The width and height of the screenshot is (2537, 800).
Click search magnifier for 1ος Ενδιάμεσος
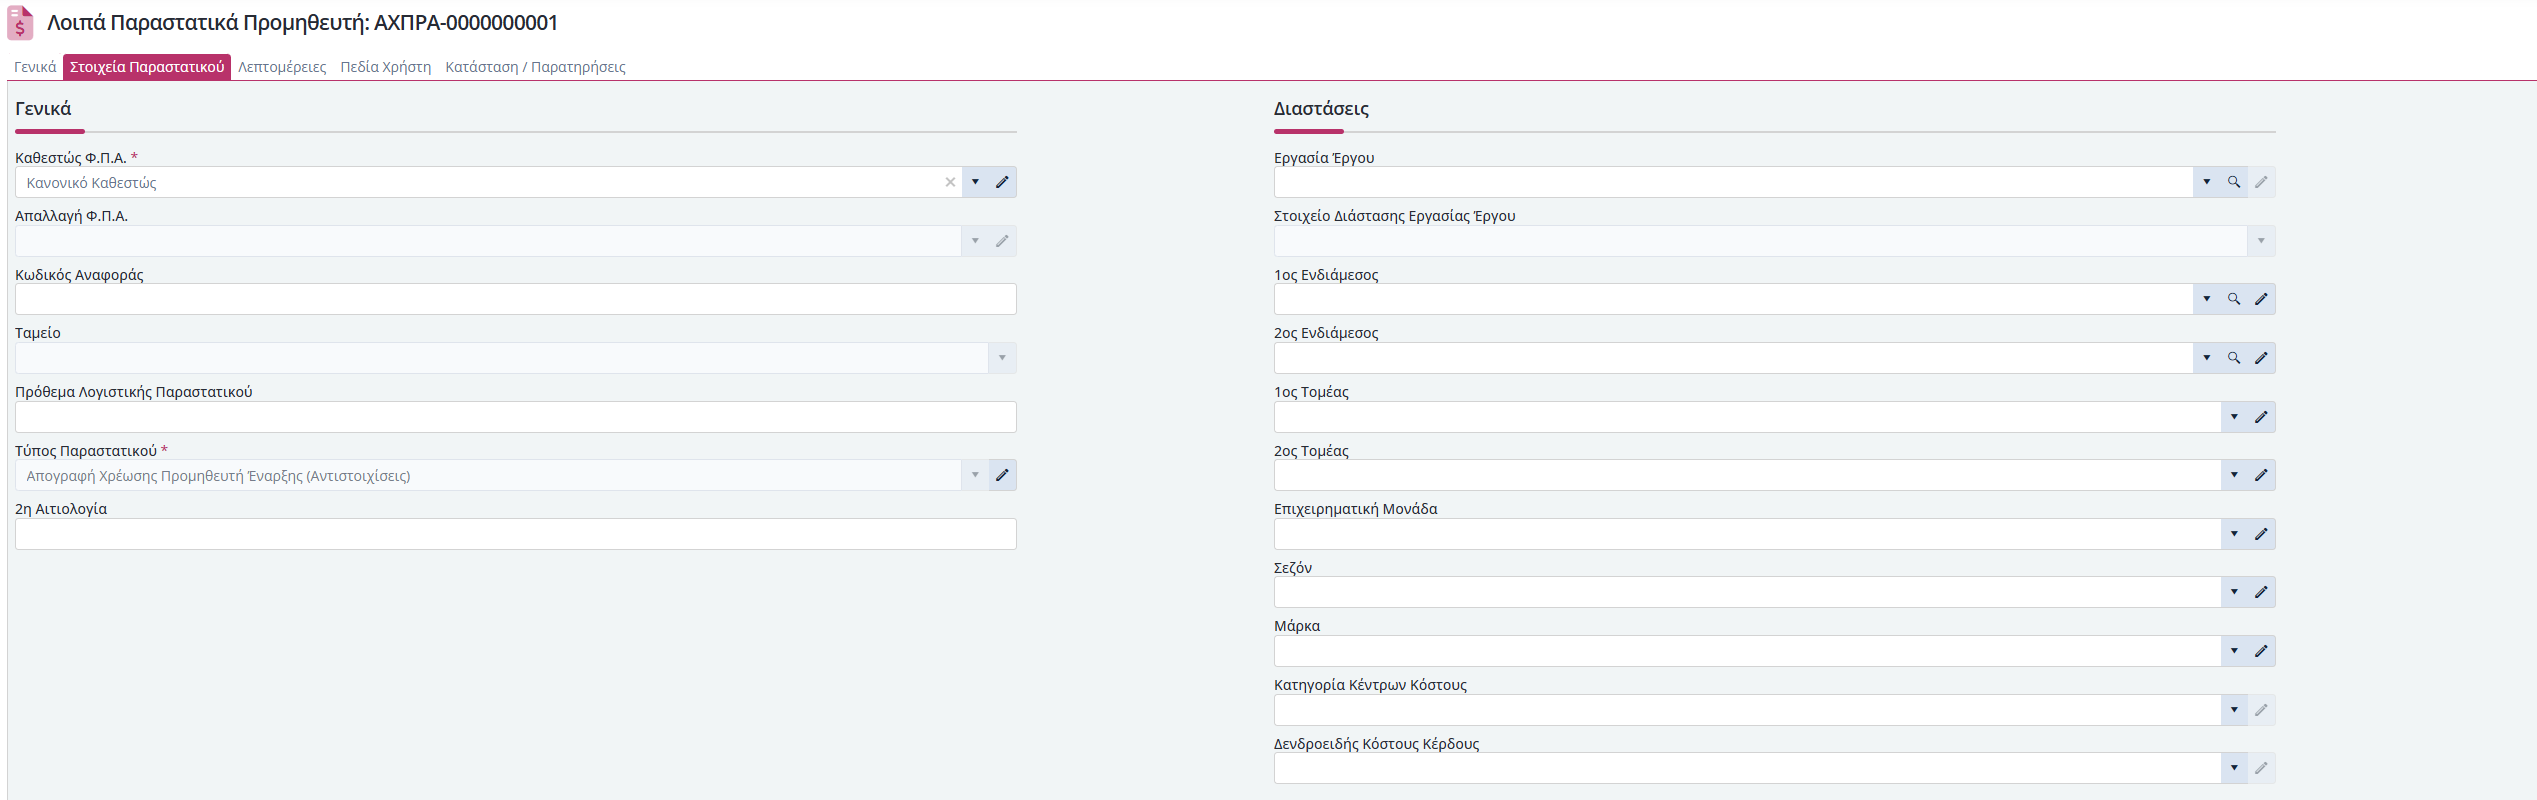pyautogui.click(x=2234, y=299)
